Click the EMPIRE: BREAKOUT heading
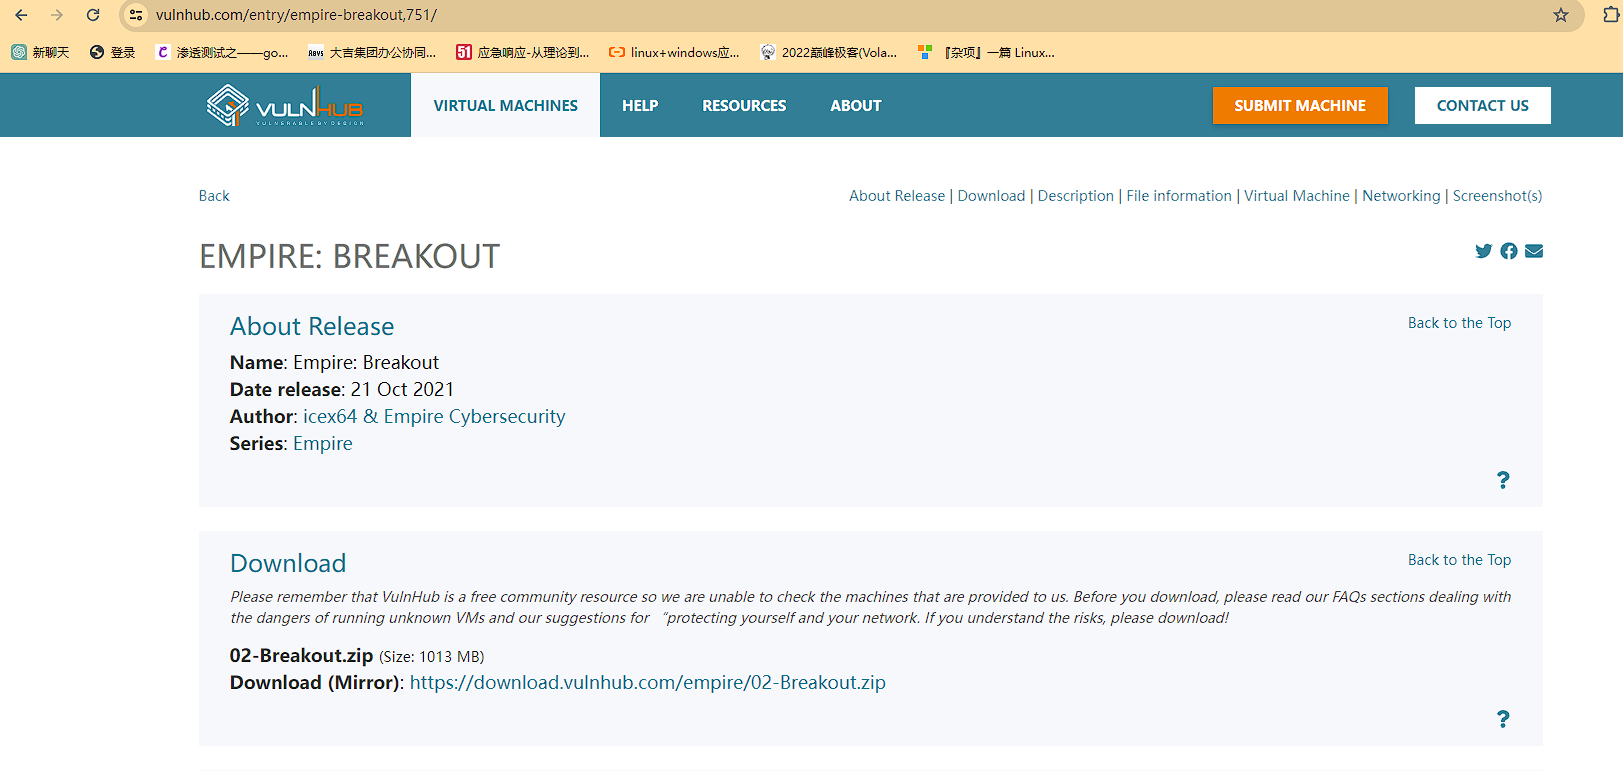 click(x=349, y=257)
